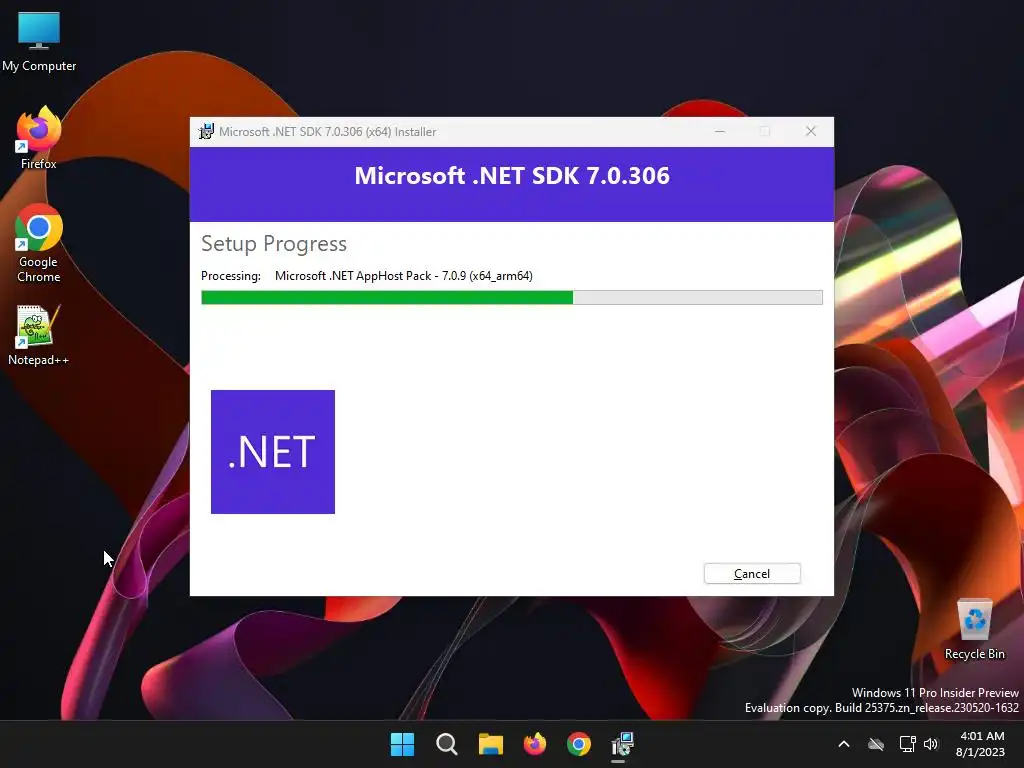
Task: Open My Computer desktop icon
Action: (39, 42)
